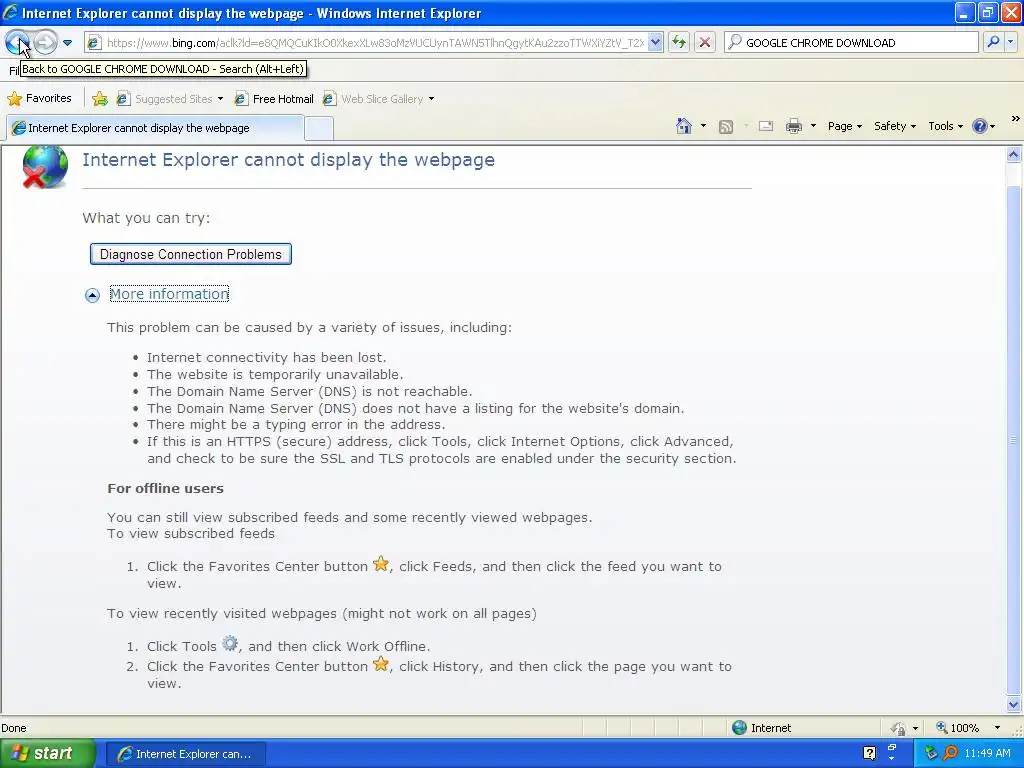The image size is (1024, 768).
Task: Expand the Print options dropdown arrow
Action: 813,126
